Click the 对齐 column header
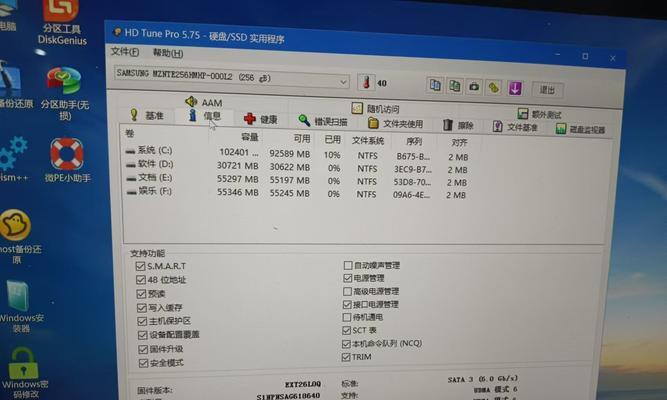 click(459, 143)
